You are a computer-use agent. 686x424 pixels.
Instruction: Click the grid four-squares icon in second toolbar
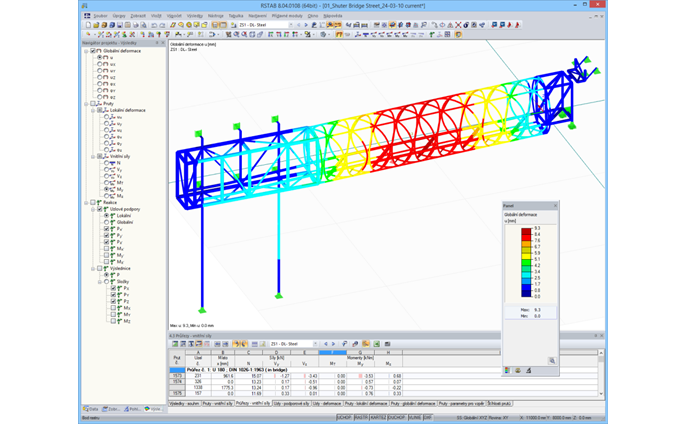tap(448, 34)
